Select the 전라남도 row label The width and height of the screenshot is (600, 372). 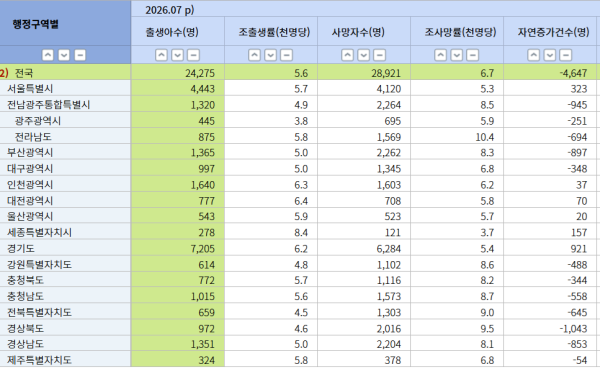tap(33, 137)
